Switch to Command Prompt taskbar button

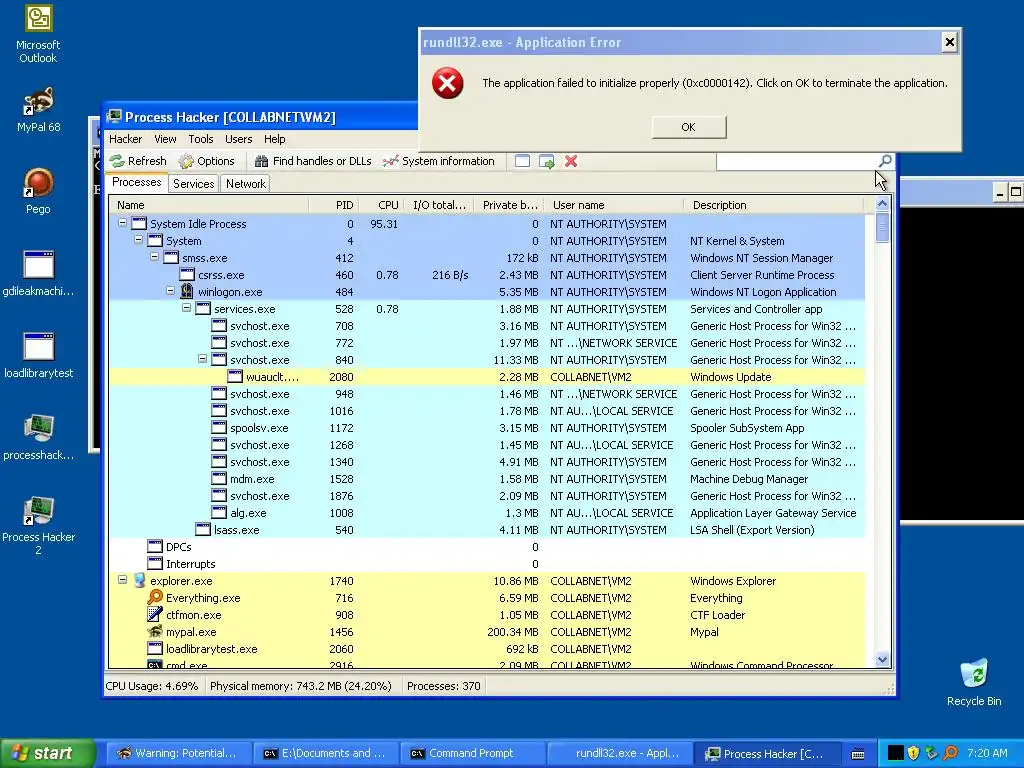(472, 753)
